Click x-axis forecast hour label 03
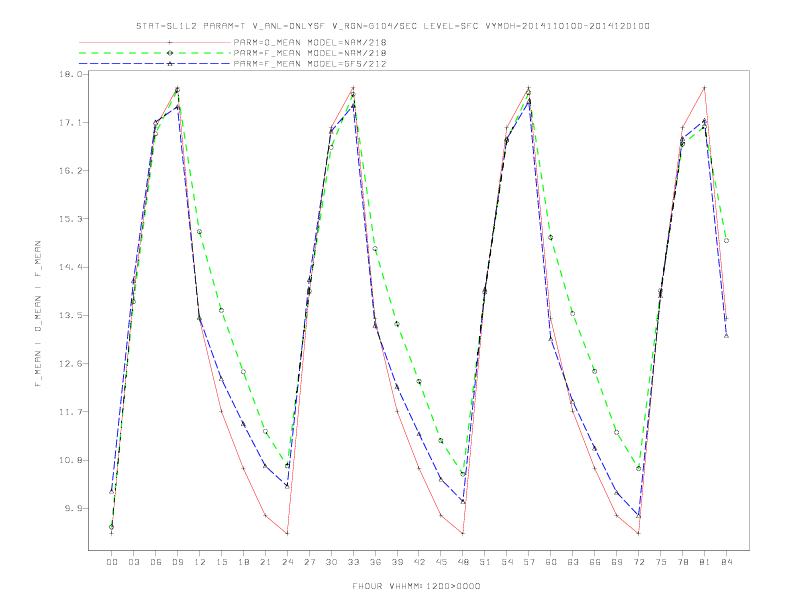Image resolution: width=792 pixels, height=612 pixels. [133, 562]
